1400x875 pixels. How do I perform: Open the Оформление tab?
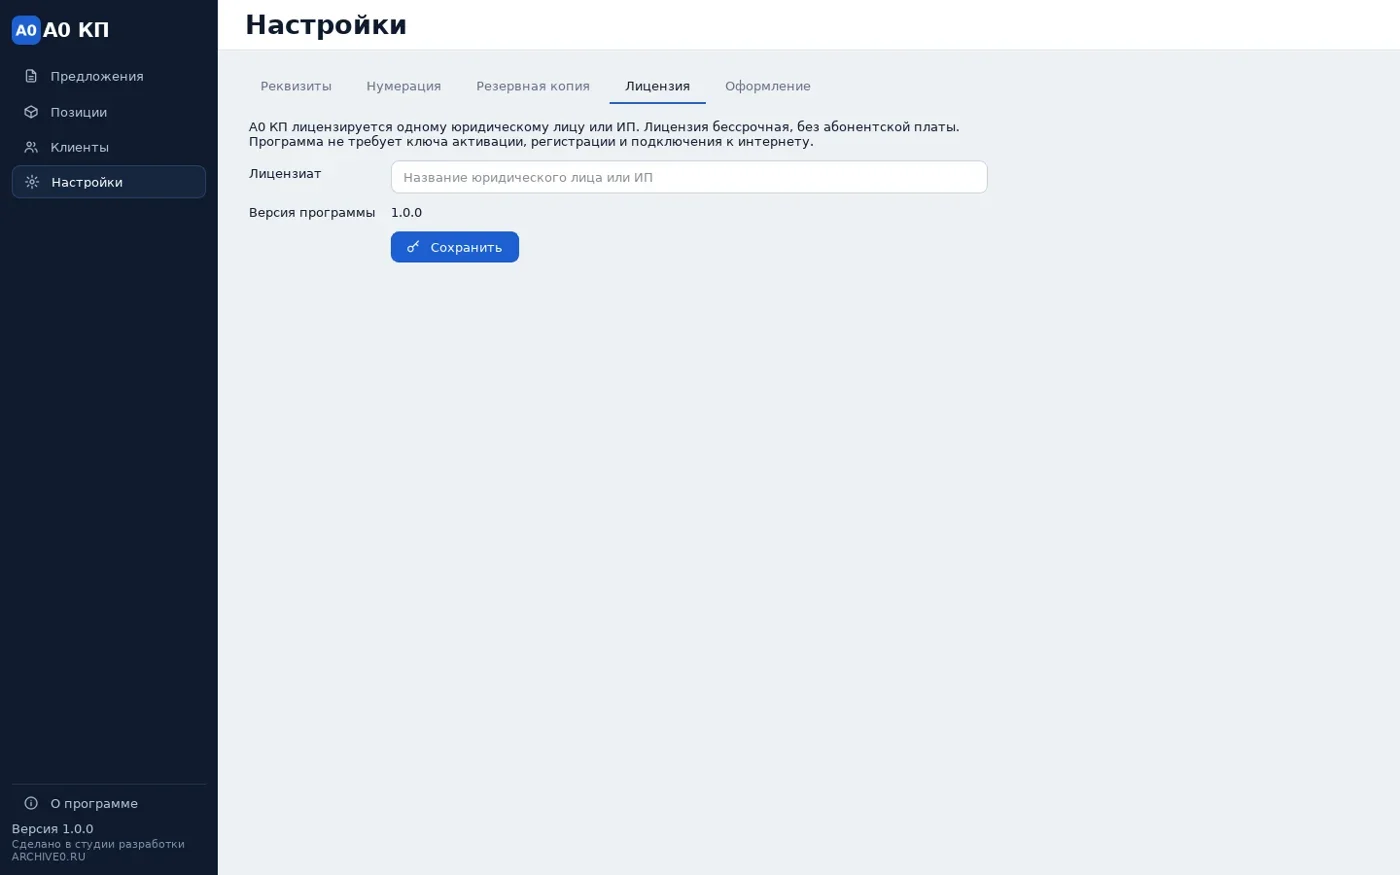768,86
